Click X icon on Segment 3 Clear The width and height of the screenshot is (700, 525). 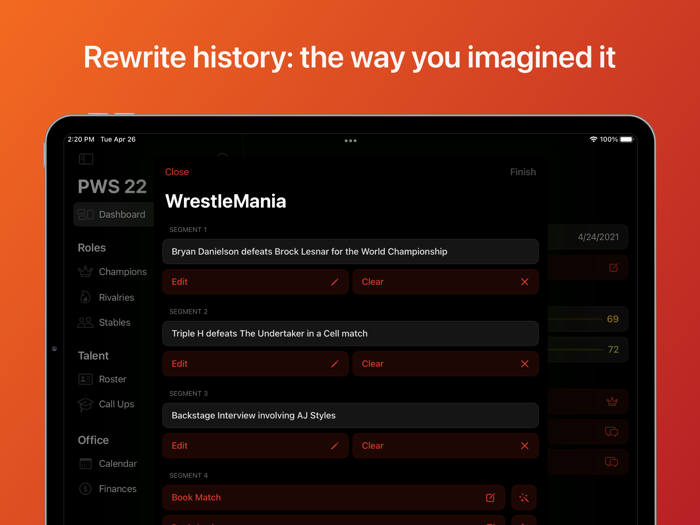(525, 446)
